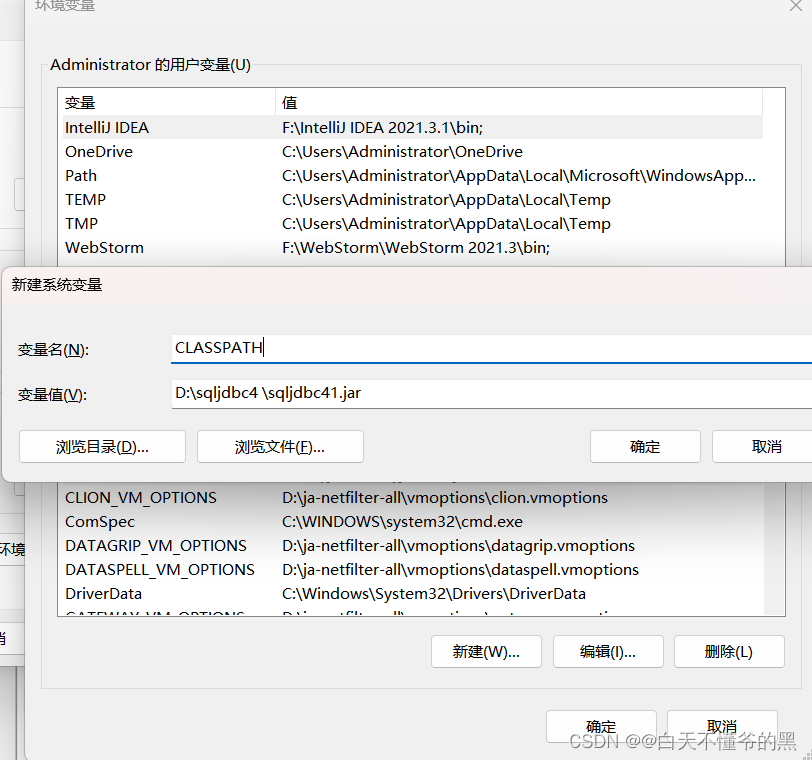This screenshot has height=760, width=812.
Task: Click the variable value field with sqljdbc41.jar path
Action: click(491, 394)
